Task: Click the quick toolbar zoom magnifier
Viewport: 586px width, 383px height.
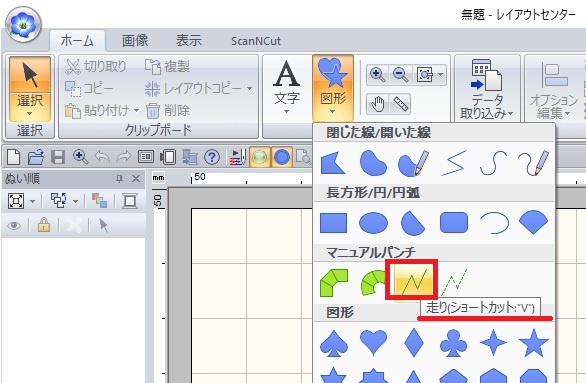Action: pos(80,157)
